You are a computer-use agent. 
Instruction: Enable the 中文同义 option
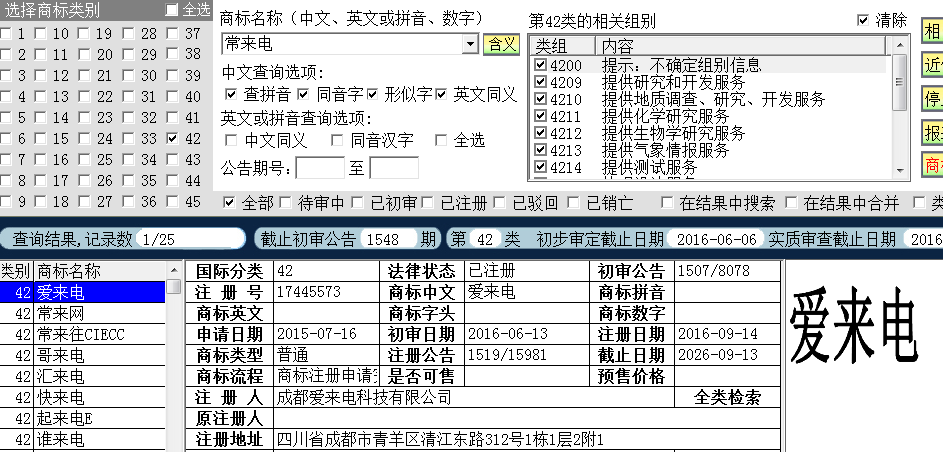tap(231, 141)
